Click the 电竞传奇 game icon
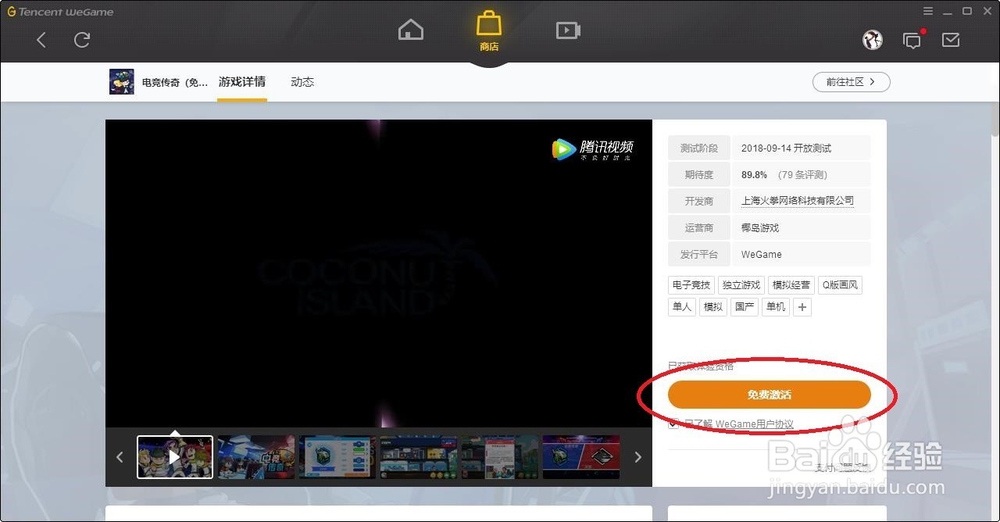Image resolution: width=1000 pixels, height=522 pixels. point(121,82)
